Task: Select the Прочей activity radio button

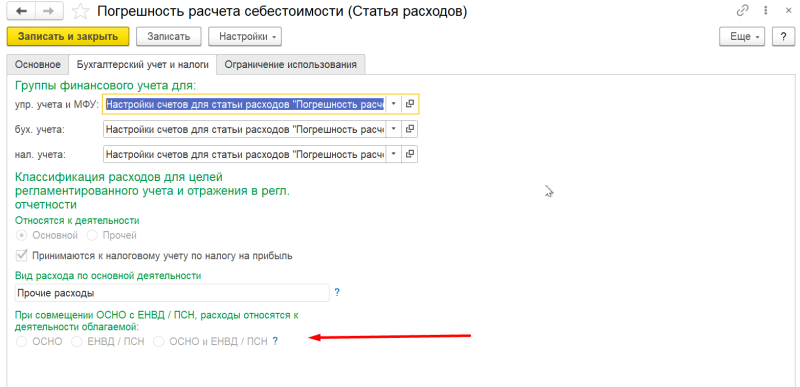Action: tap(92, 236)
